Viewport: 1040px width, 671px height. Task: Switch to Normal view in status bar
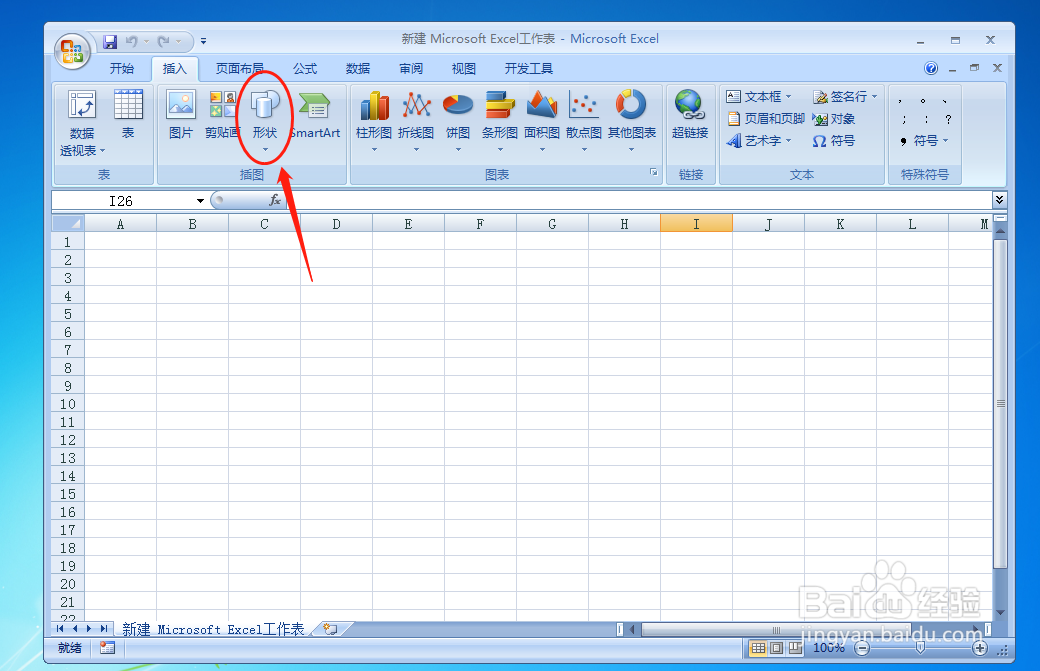(758, 648)
